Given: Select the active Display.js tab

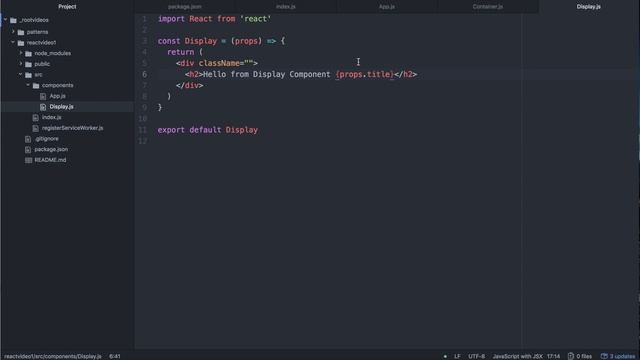Looking at the screenshot, I should pos(589,7).
